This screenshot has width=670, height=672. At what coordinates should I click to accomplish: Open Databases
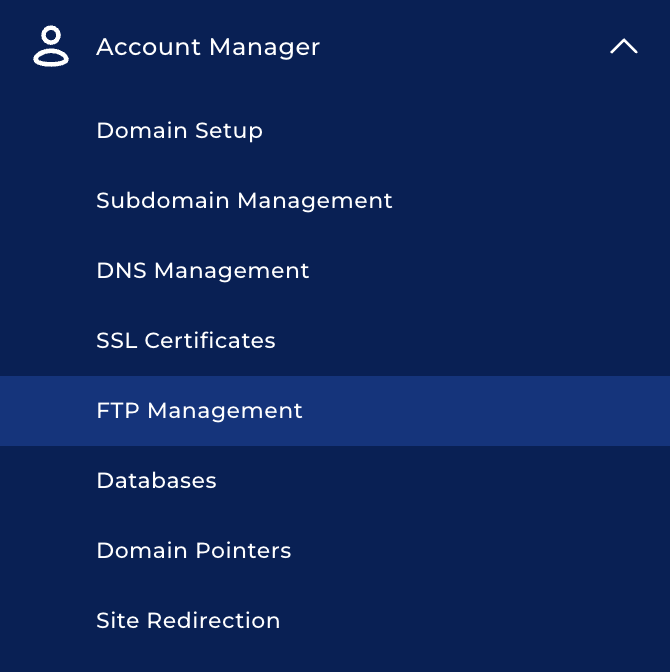pyautogui.click(x=156, y=481)
